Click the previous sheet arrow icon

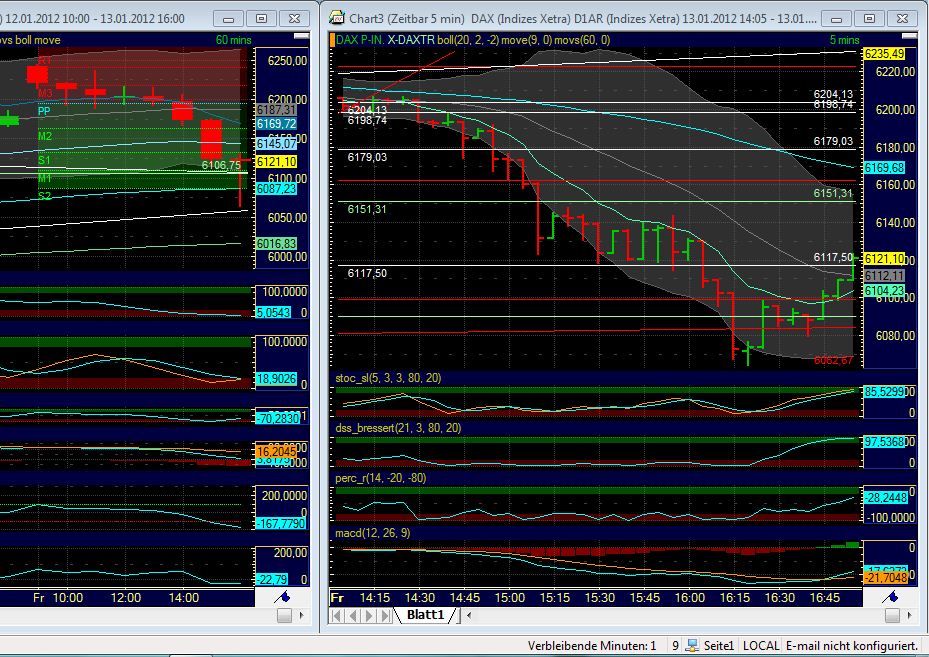pyautogui.click(x=351, y=615)
